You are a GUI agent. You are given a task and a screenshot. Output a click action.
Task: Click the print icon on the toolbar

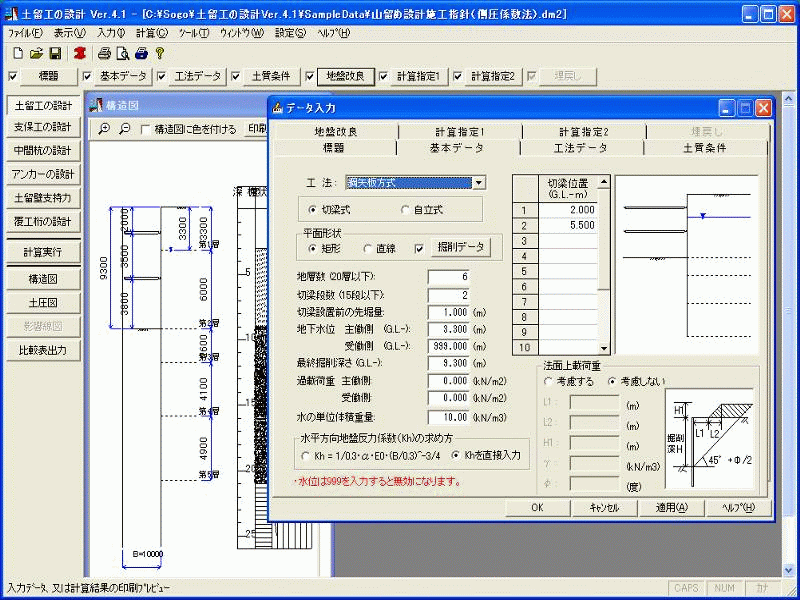(x=106, y=53)
